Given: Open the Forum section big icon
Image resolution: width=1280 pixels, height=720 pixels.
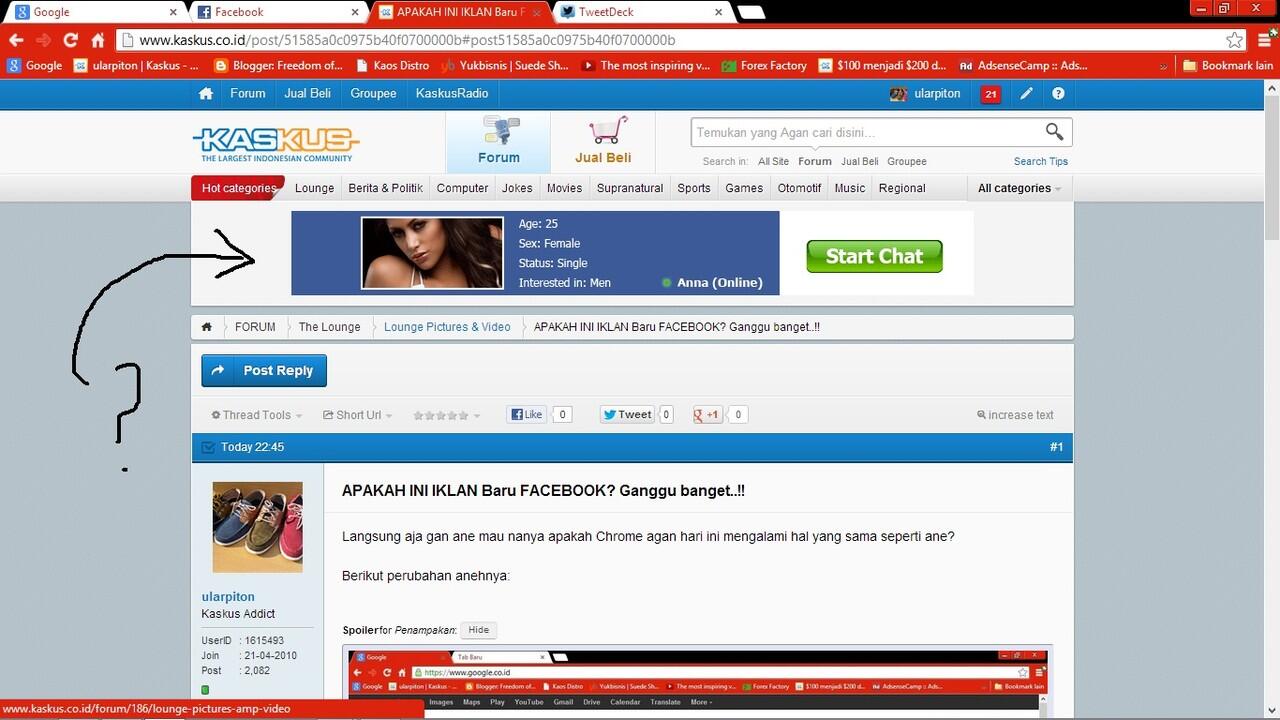Looking at the screenshot, I should tap(498, 141).
